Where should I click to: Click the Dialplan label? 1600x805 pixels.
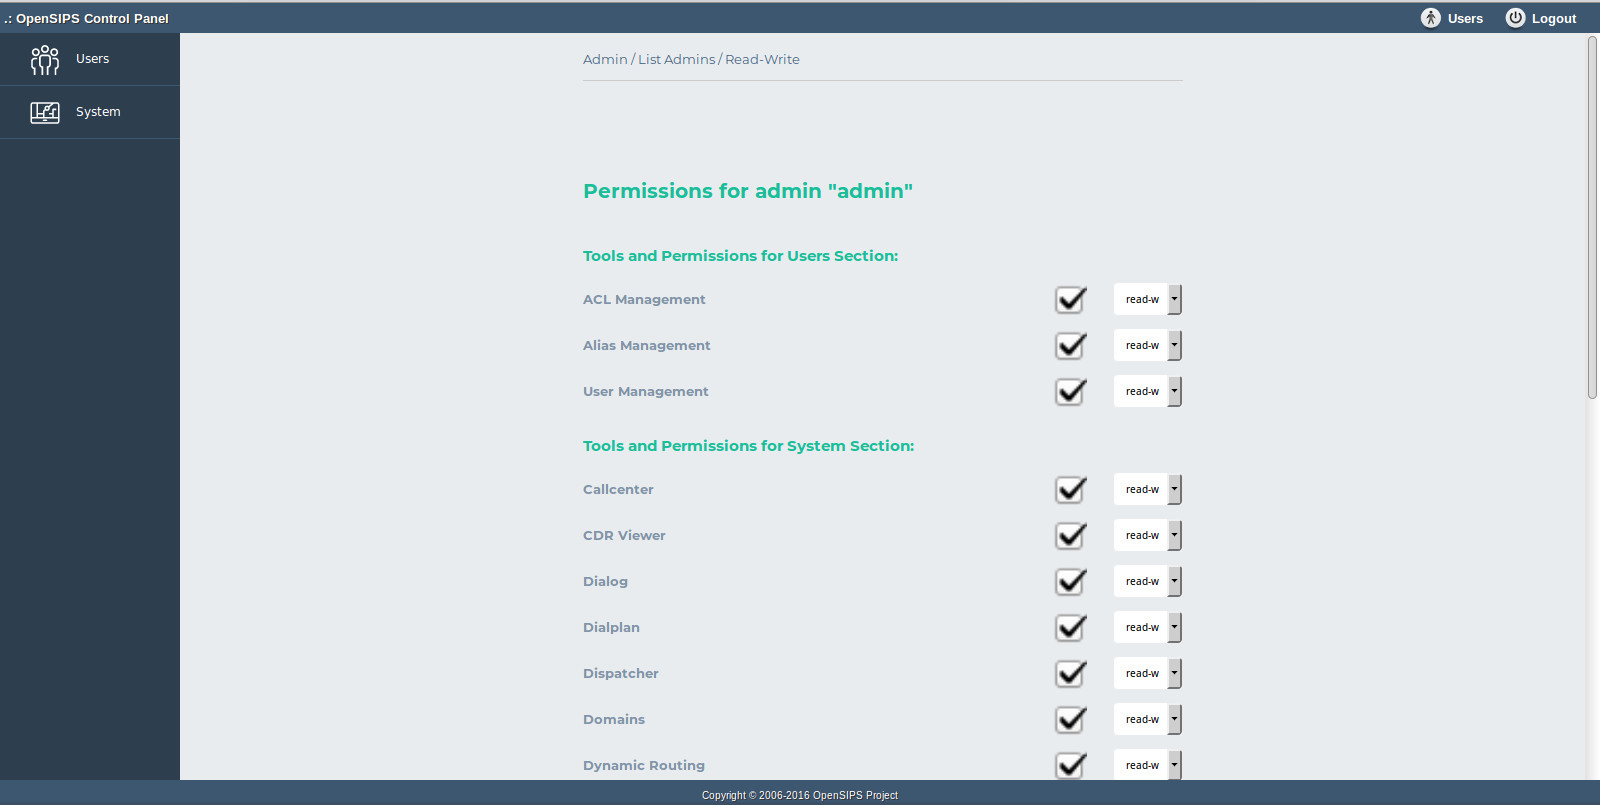(x=611, y=627)
